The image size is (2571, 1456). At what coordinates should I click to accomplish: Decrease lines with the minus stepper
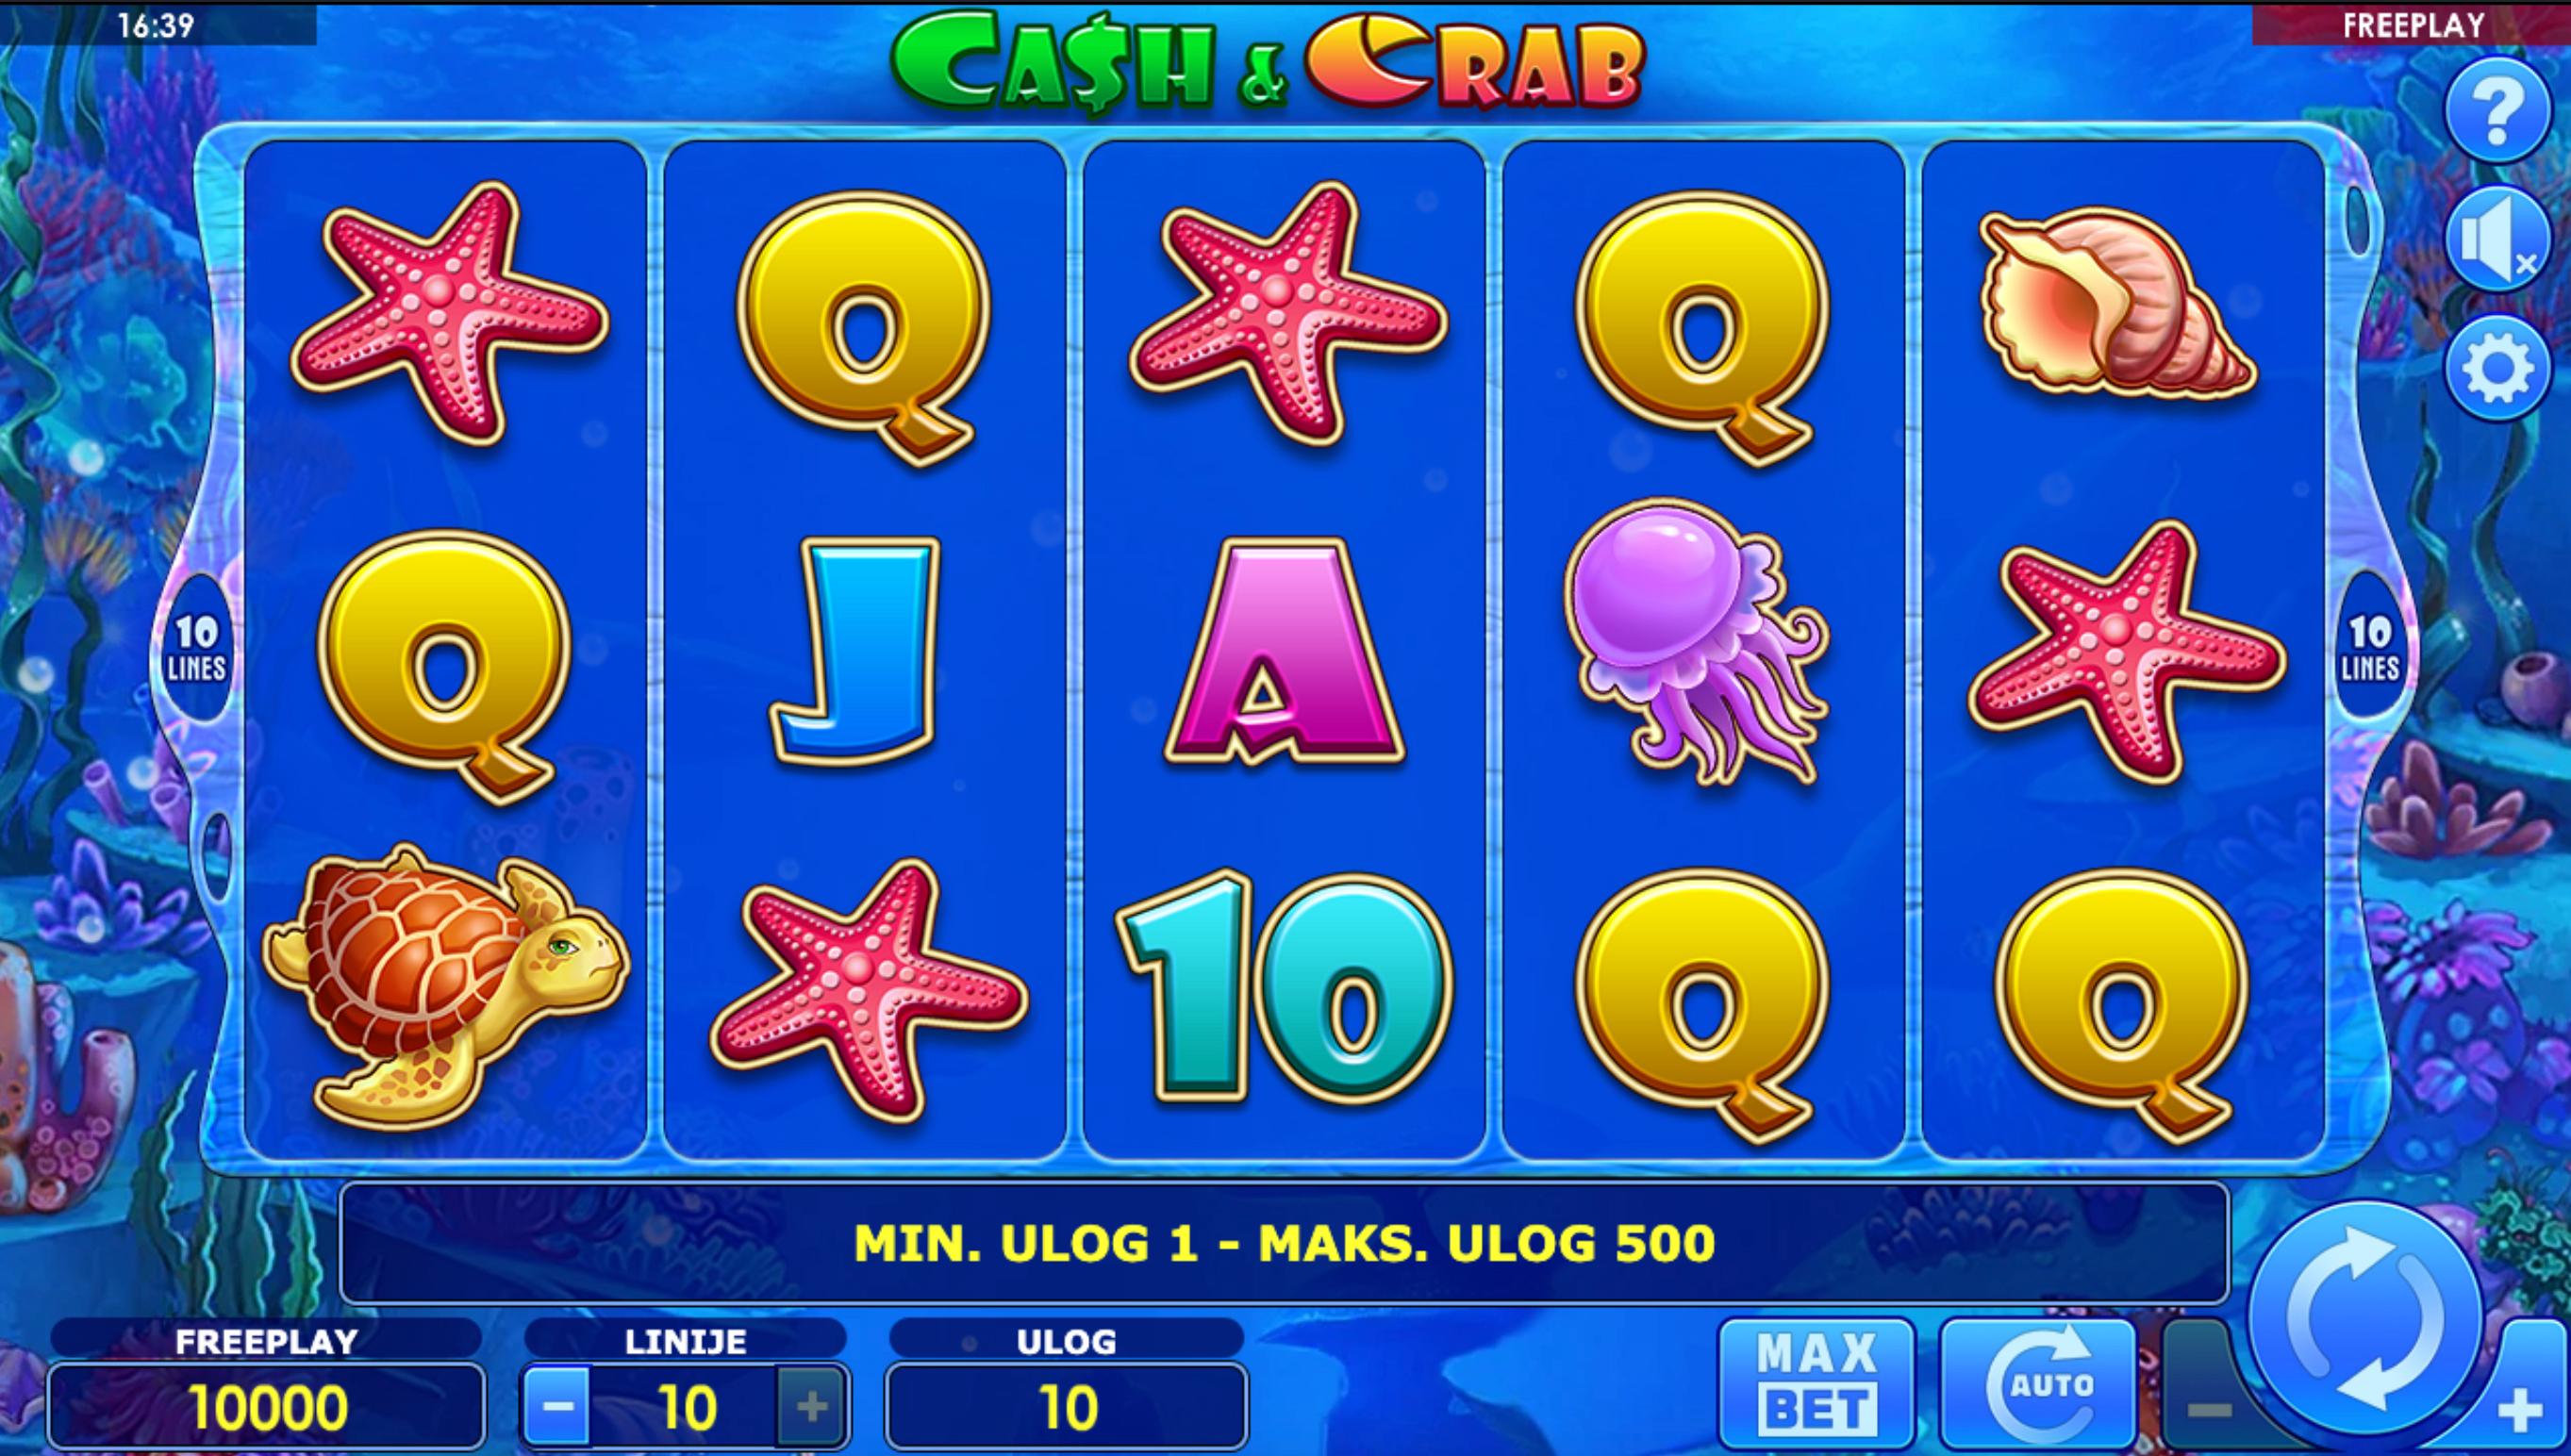(x=558, y=1407)
